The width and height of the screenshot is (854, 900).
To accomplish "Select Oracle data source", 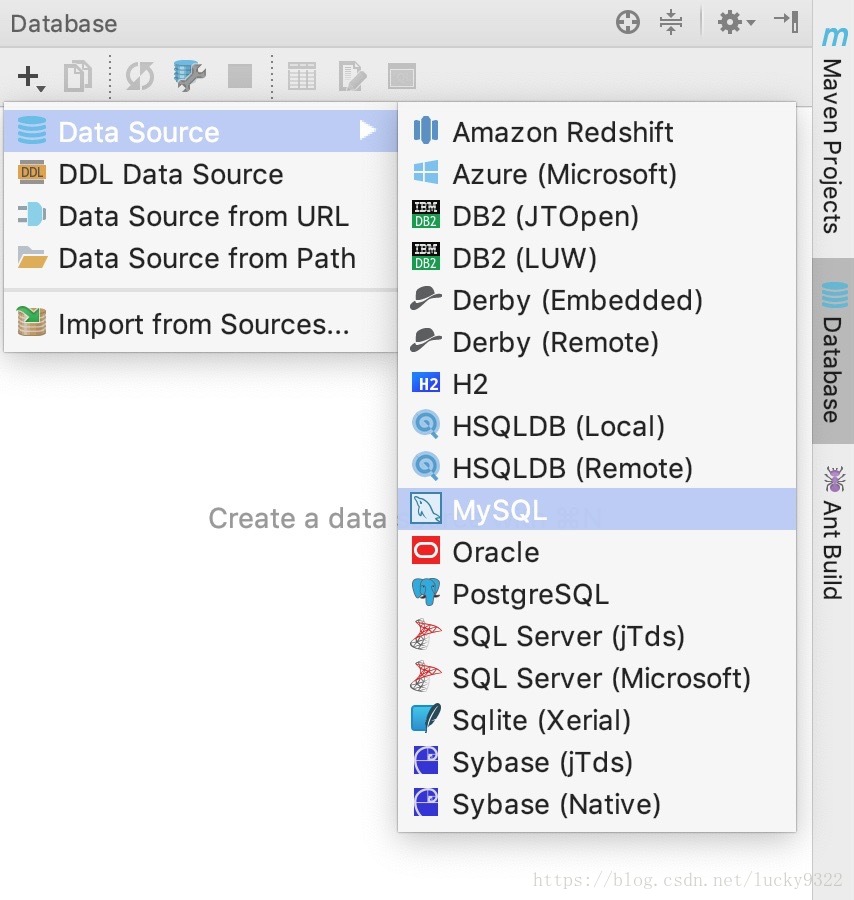I will pos(597,552).
